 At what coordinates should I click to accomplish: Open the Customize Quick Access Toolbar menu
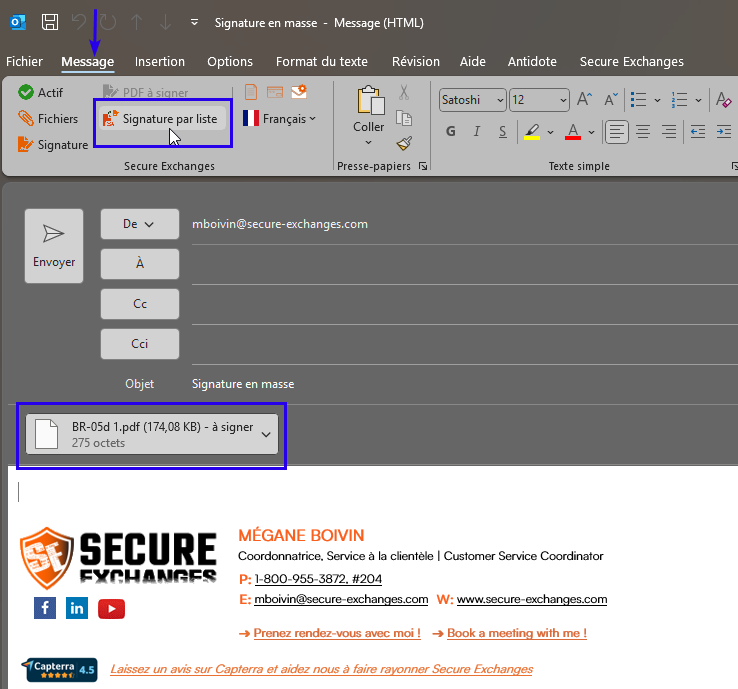tap(194, 22)
